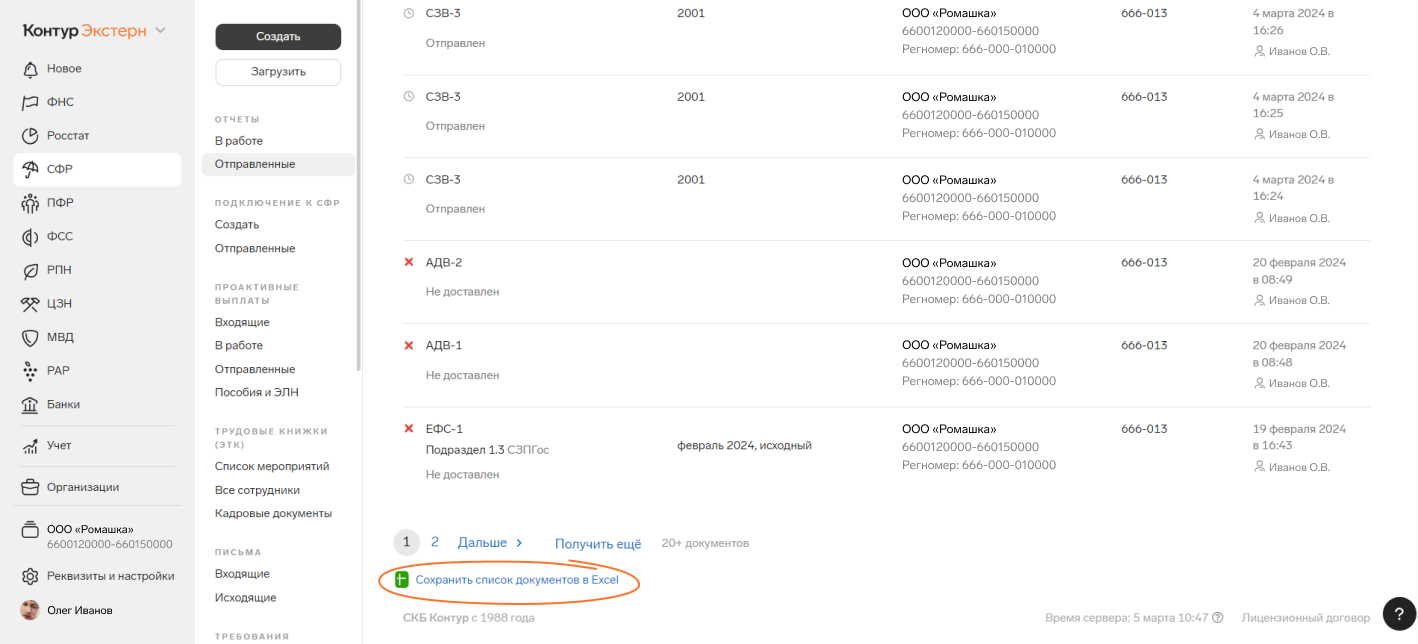The height and width of the screenshot is (644, 1418).
Task: Open the ООО «Ромашка» organization switcher
Action: click(x=90, y=536)
